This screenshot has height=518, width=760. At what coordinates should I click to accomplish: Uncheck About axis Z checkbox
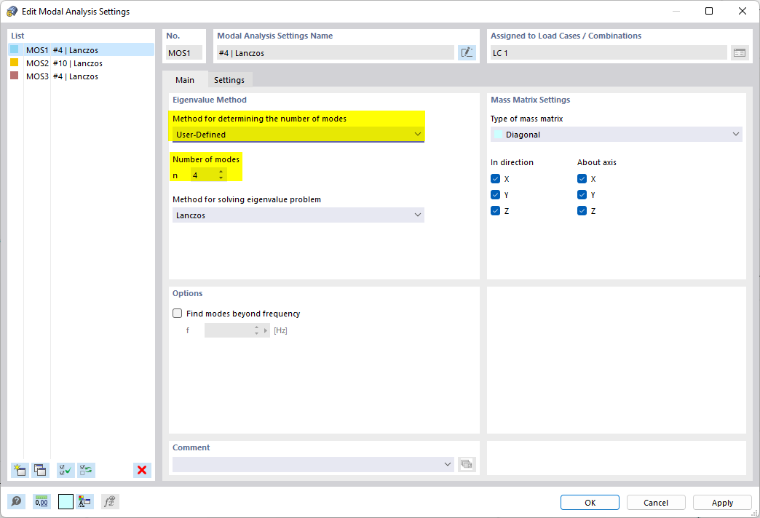[582, 211]
